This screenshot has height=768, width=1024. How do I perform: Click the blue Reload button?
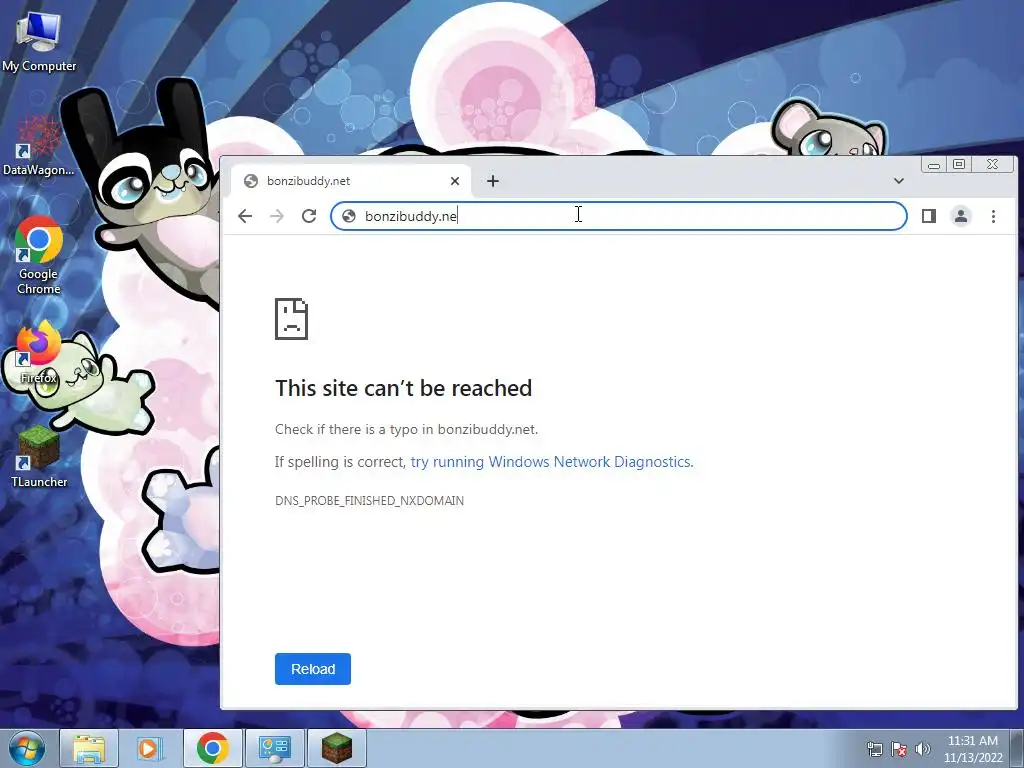click(x=313, y=669)
